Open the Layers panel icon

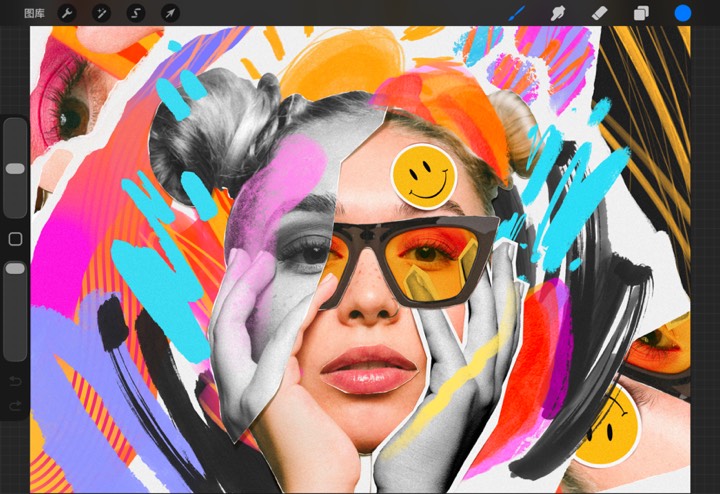click(641, 13)
